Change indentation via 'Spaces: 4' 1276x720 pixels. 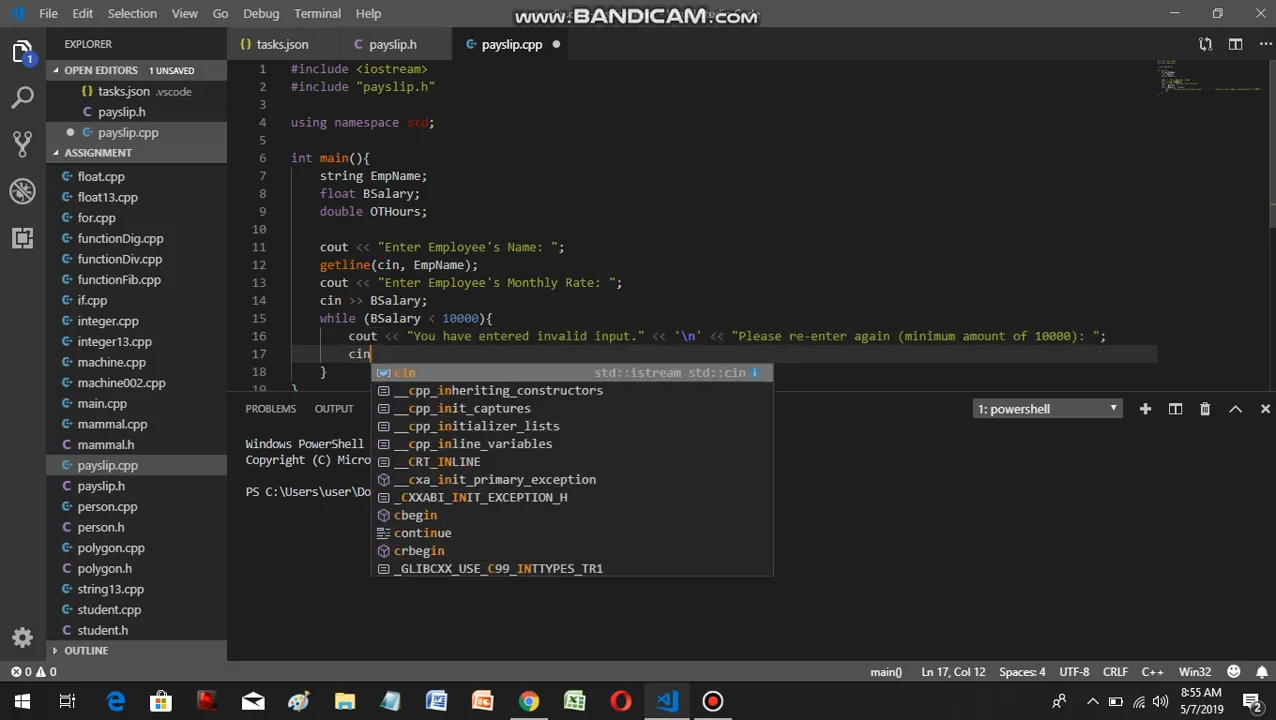pyautogui.click(x=1022, y=672)
